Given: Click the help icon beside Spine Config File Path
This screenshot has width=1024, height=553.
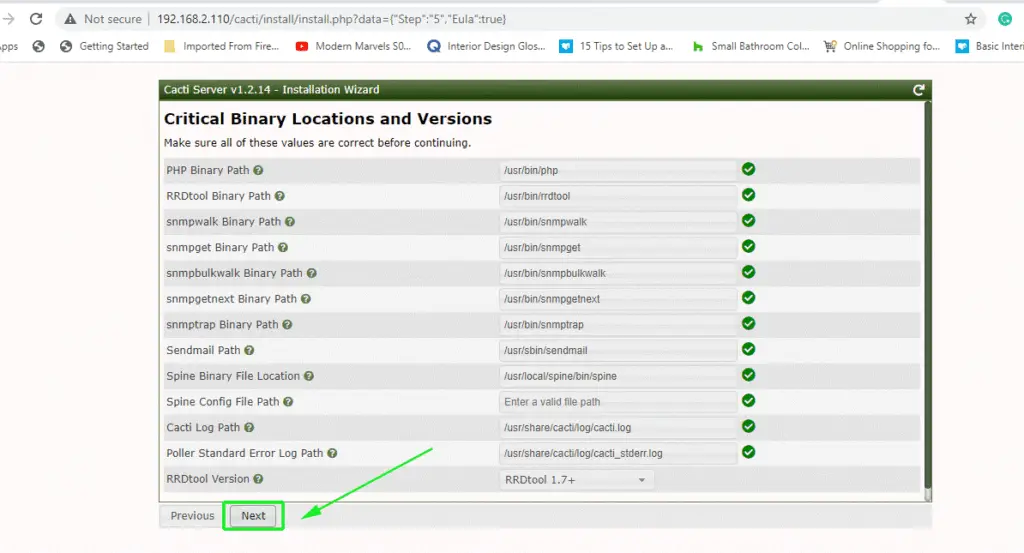Looking at the screenshot, I should [x=288, y=402].
